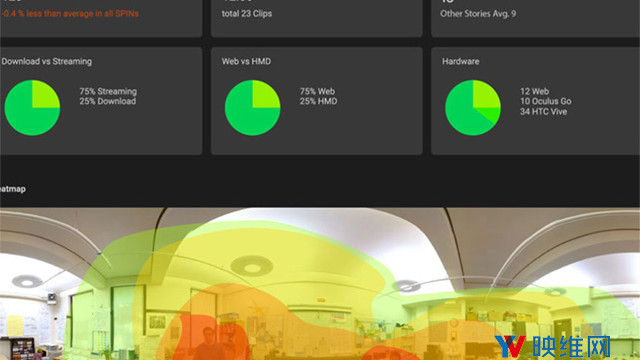Click the 75% Web legend entry
640x360 pixels.
(x=317, y=91)
